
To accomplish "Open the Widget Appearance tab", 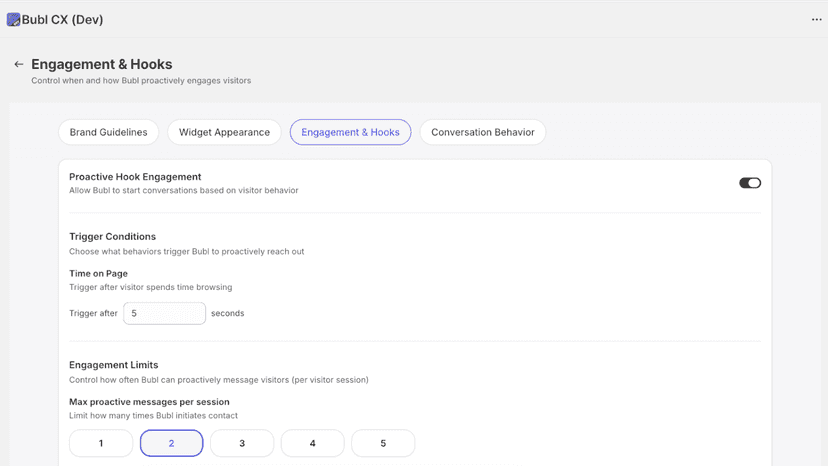I will (x=224, y=132).
